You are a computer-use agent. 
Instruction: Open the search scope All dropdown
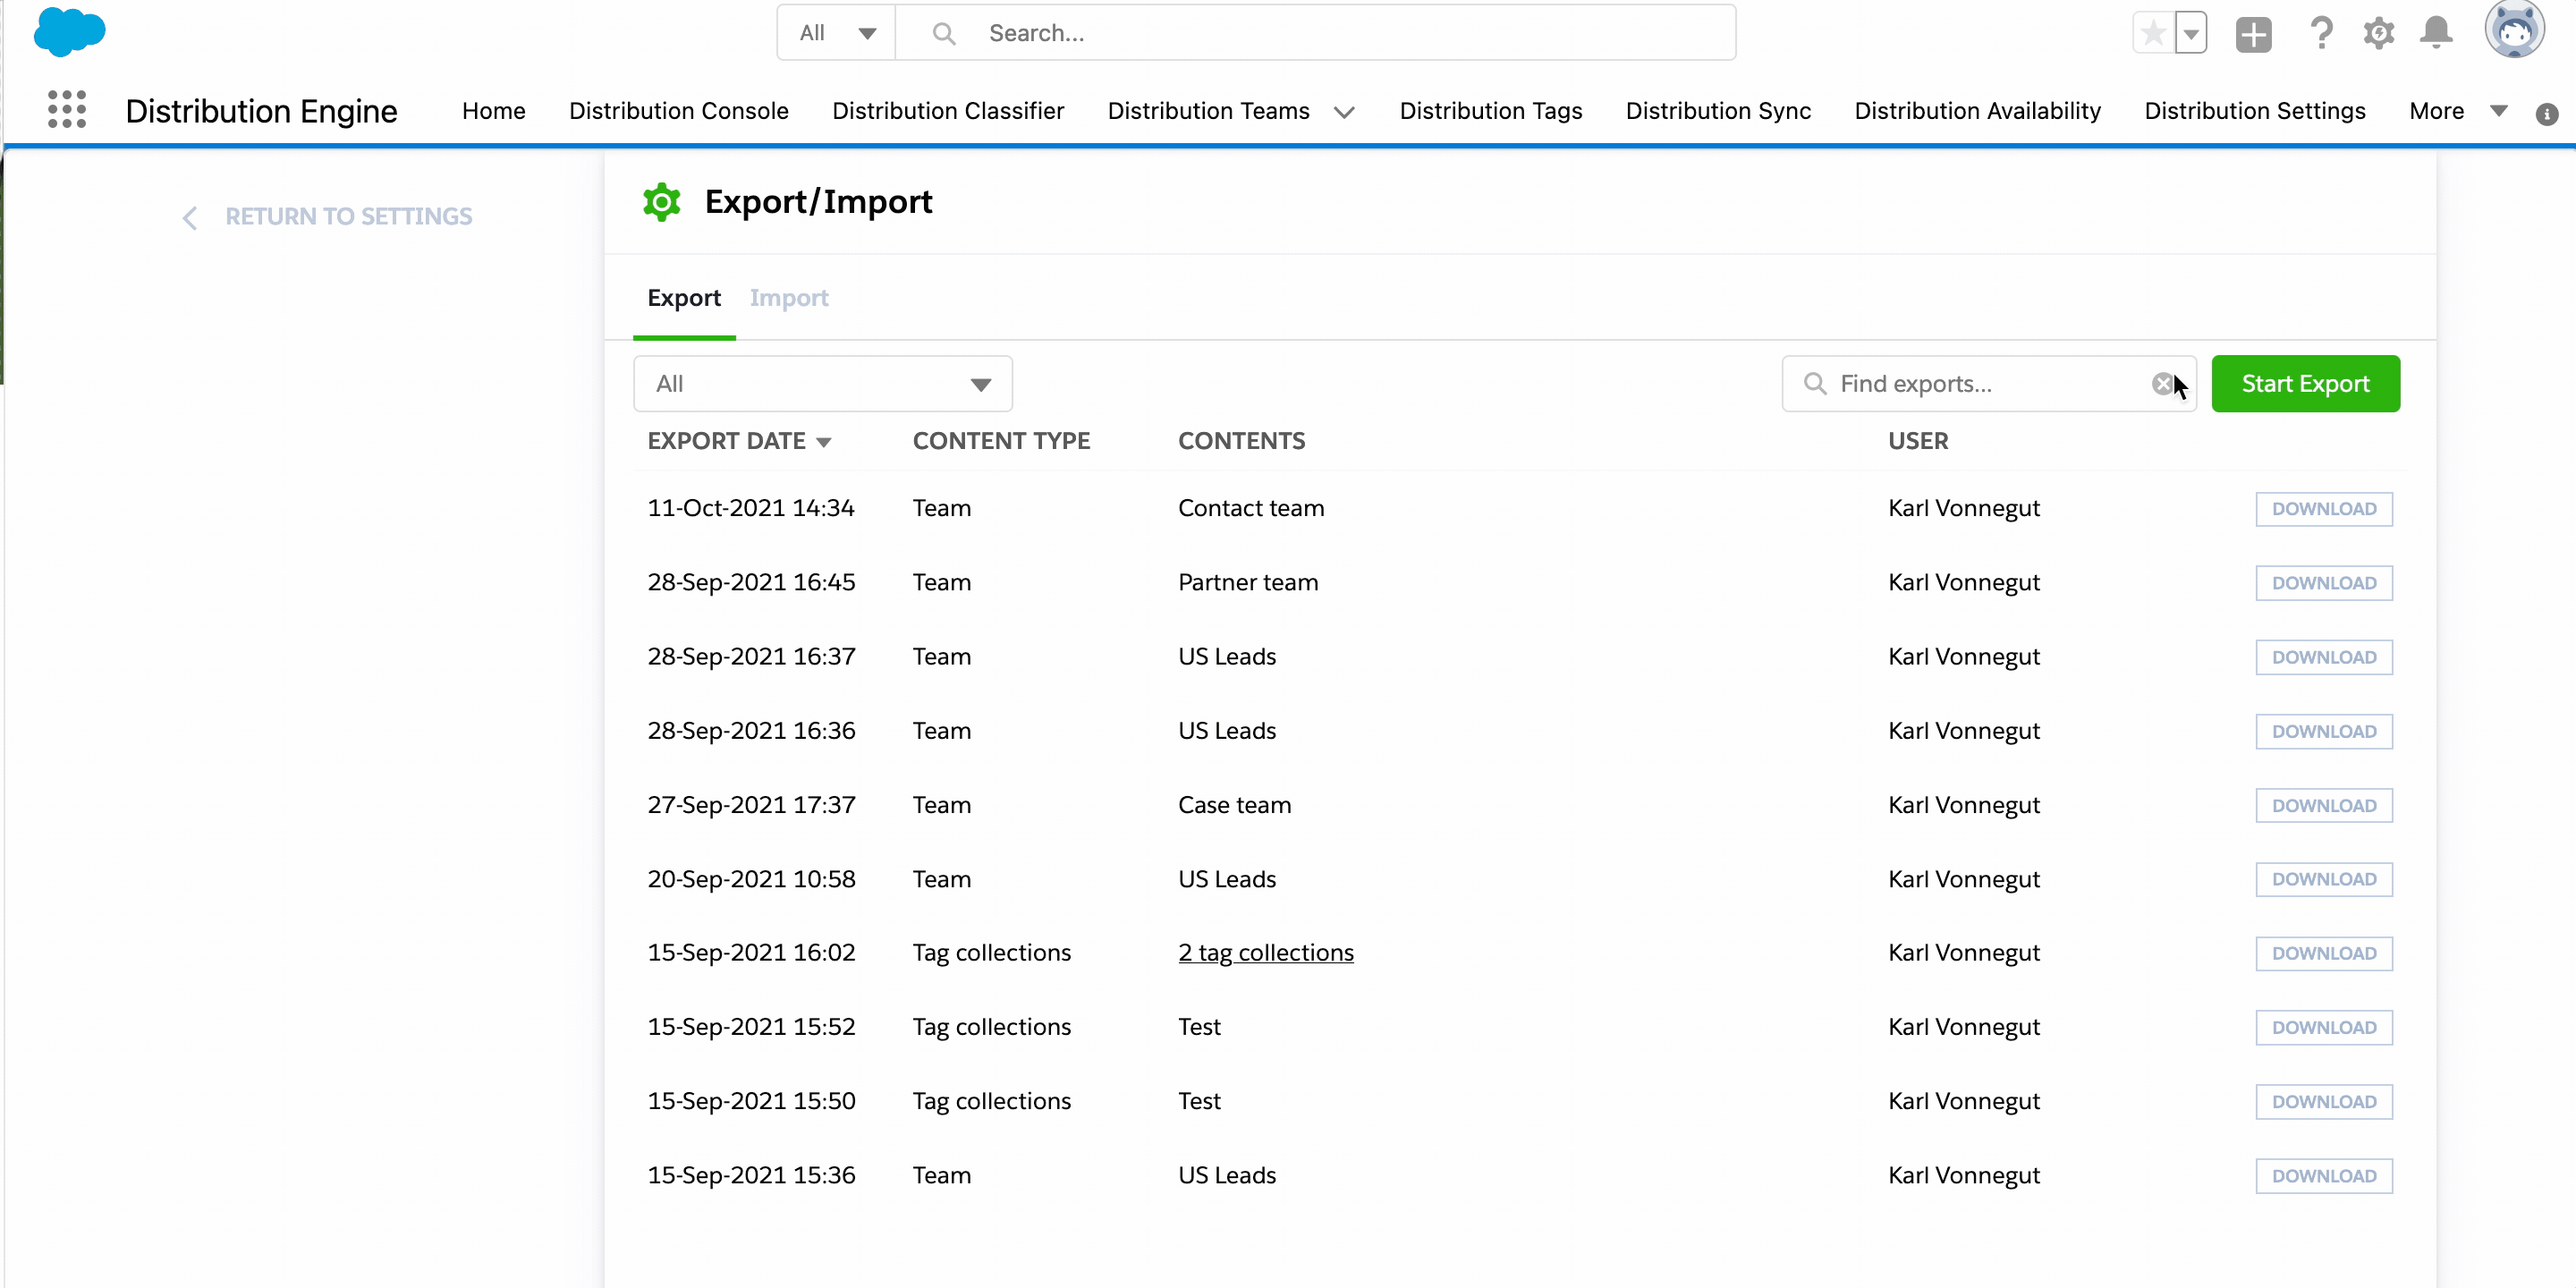(837, 33)
